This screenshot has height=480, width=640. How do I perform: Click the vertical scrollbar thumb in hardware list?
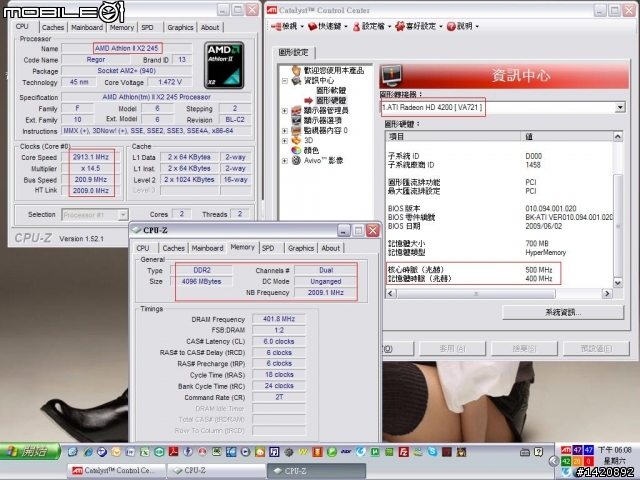[618, 225]
